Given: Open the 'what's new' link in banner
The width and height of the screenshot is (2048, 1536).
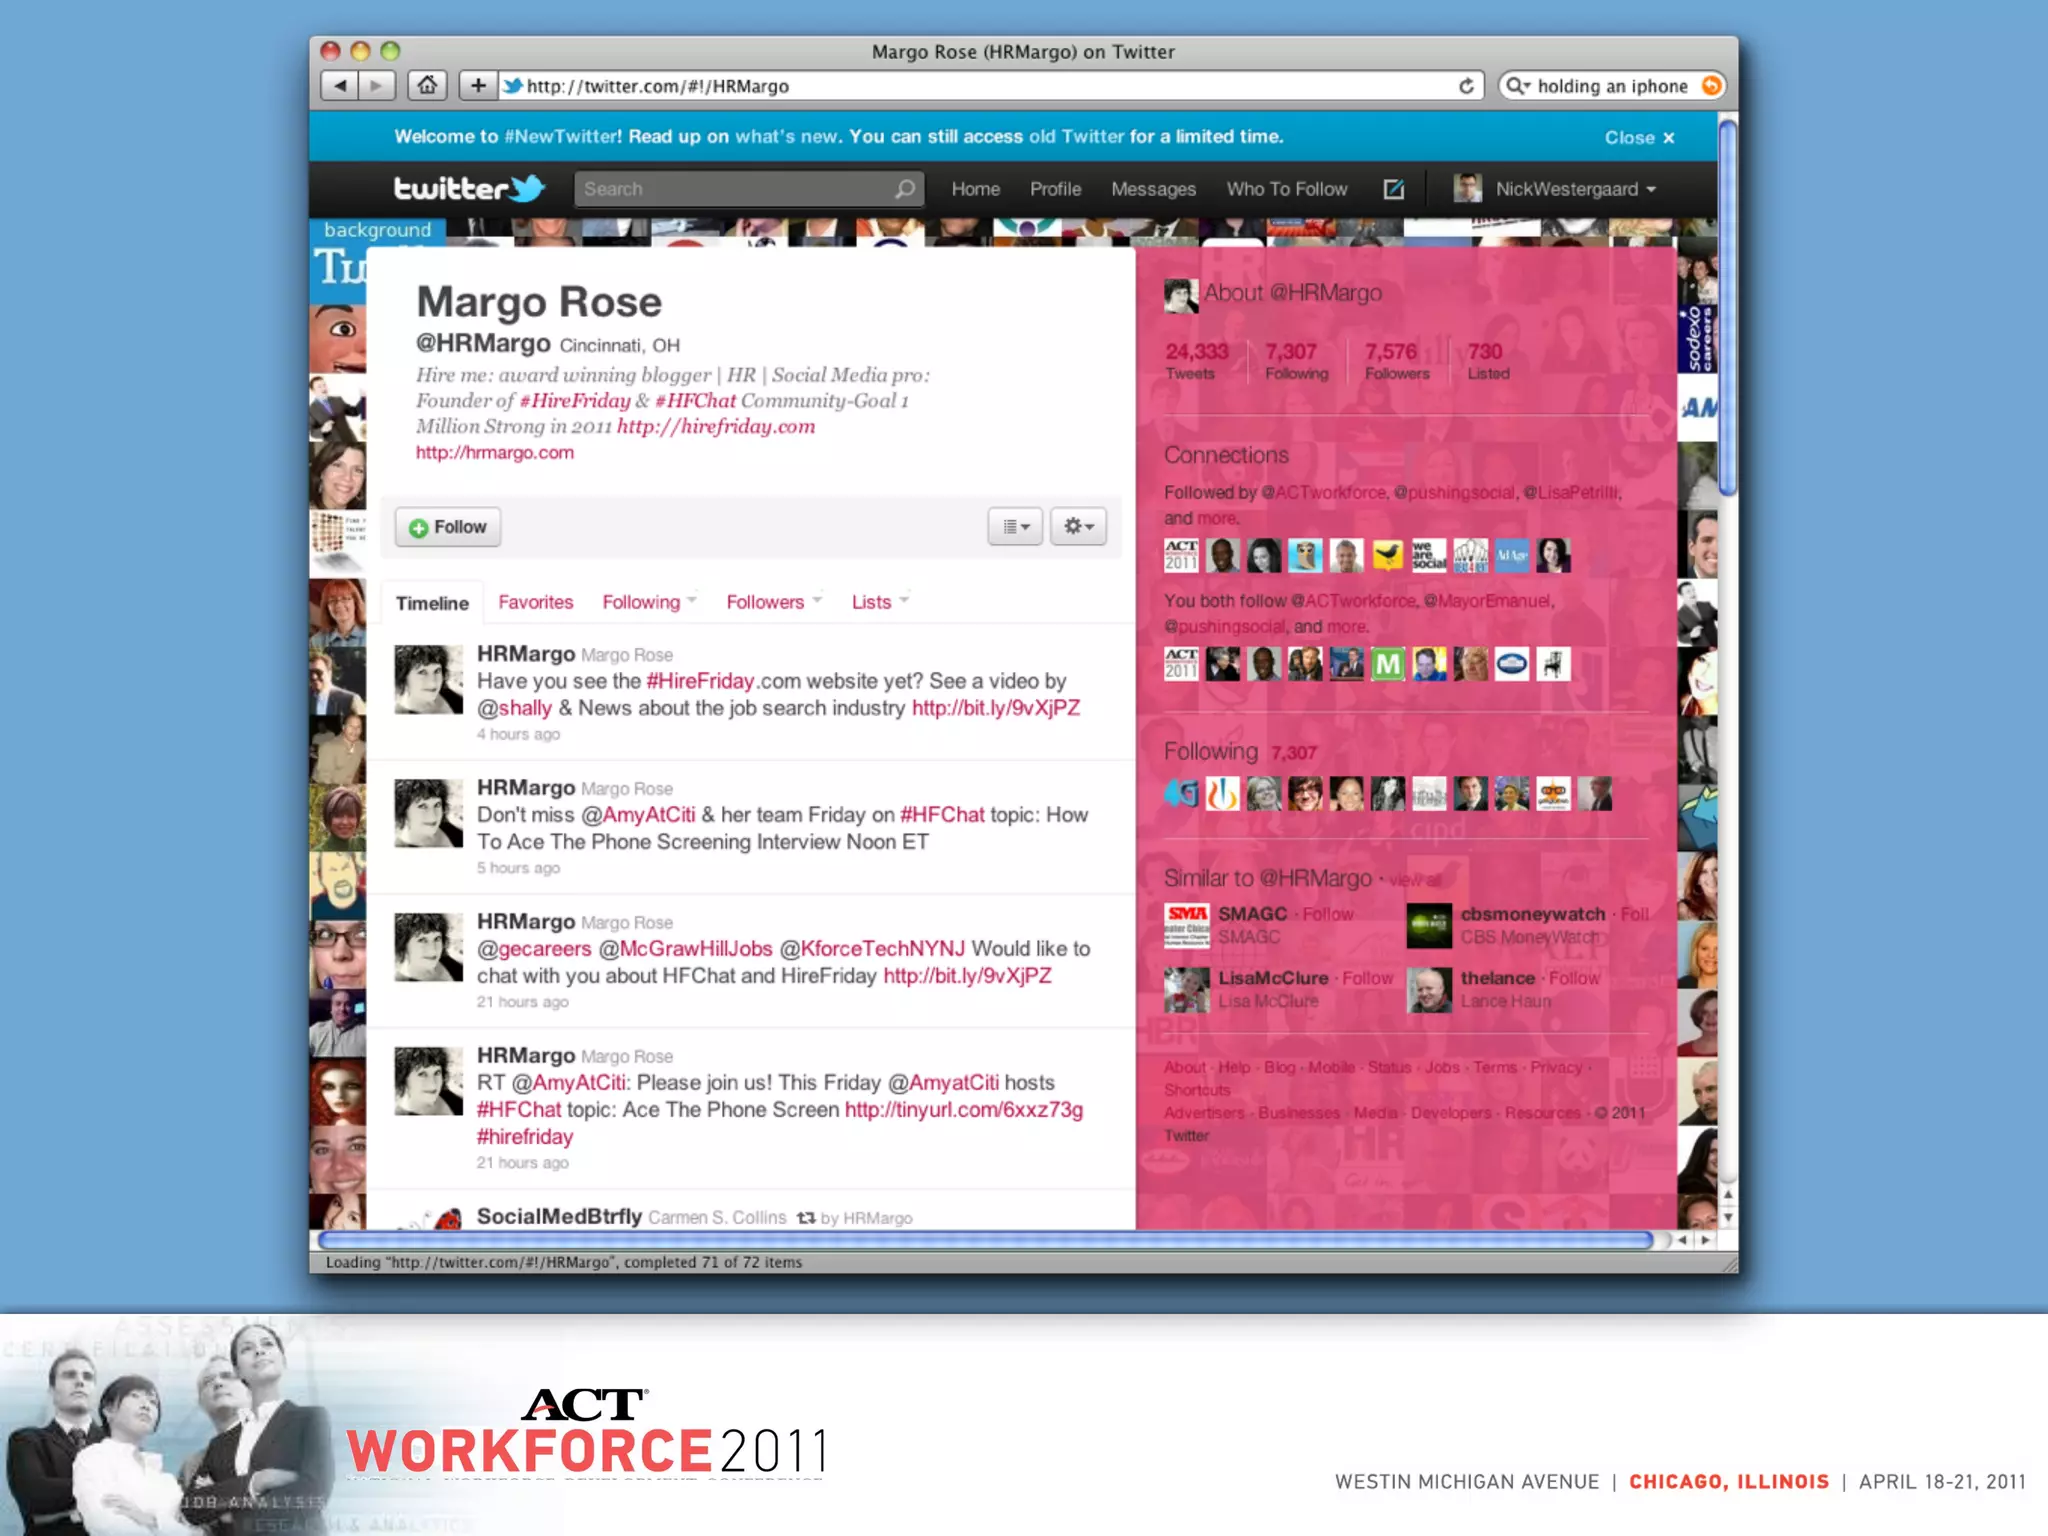Looking at the screenshot, I should 786,136.
